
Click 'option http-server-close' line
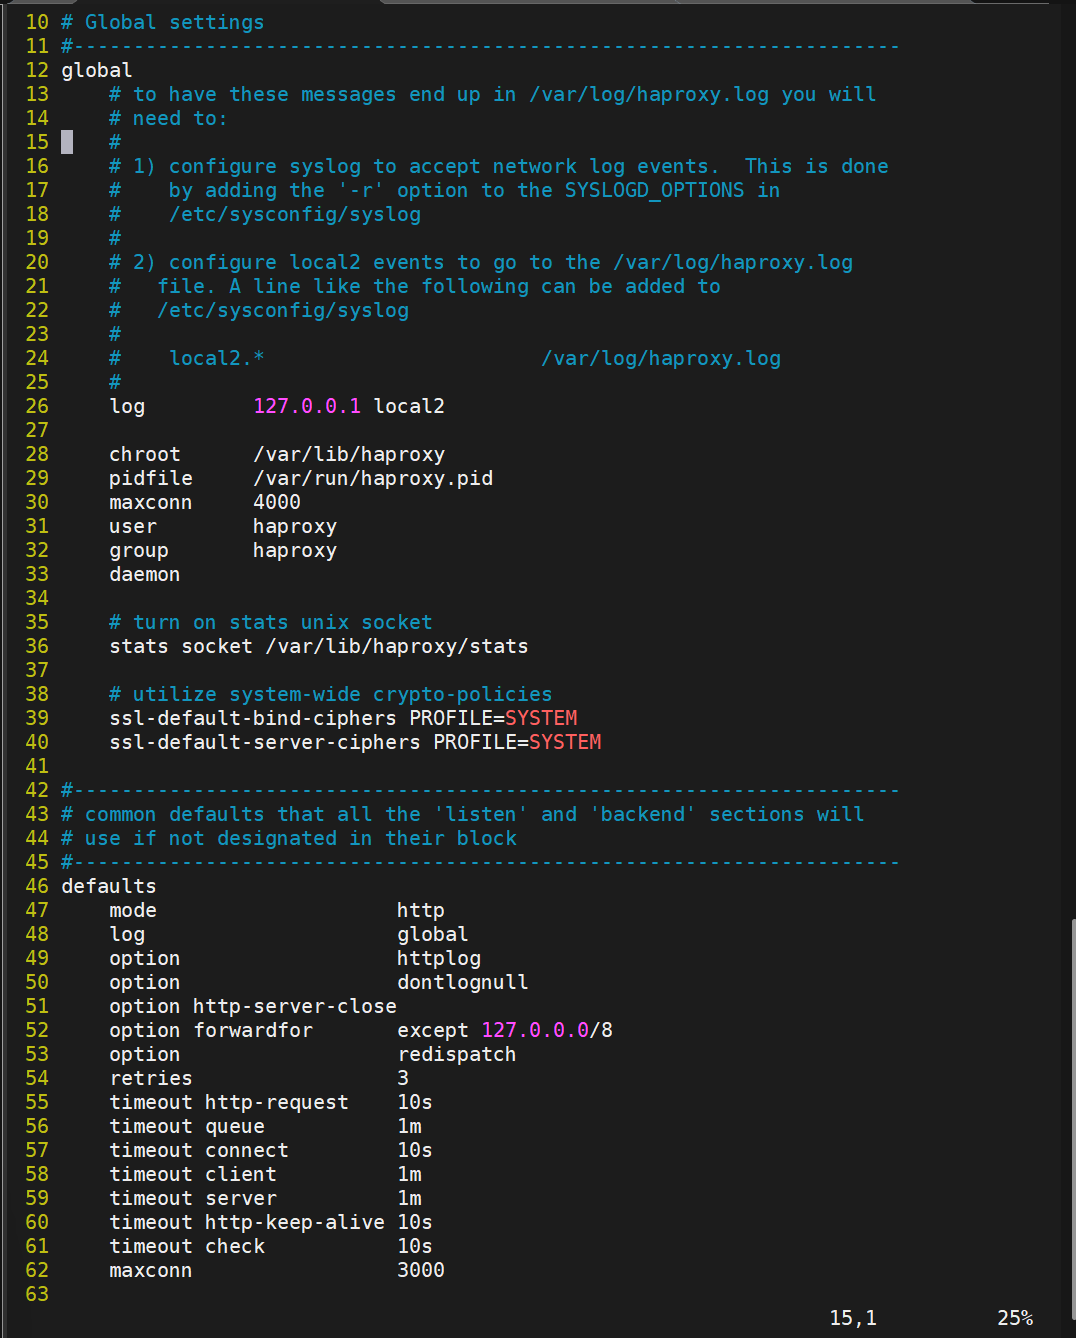coord(253,1006)
